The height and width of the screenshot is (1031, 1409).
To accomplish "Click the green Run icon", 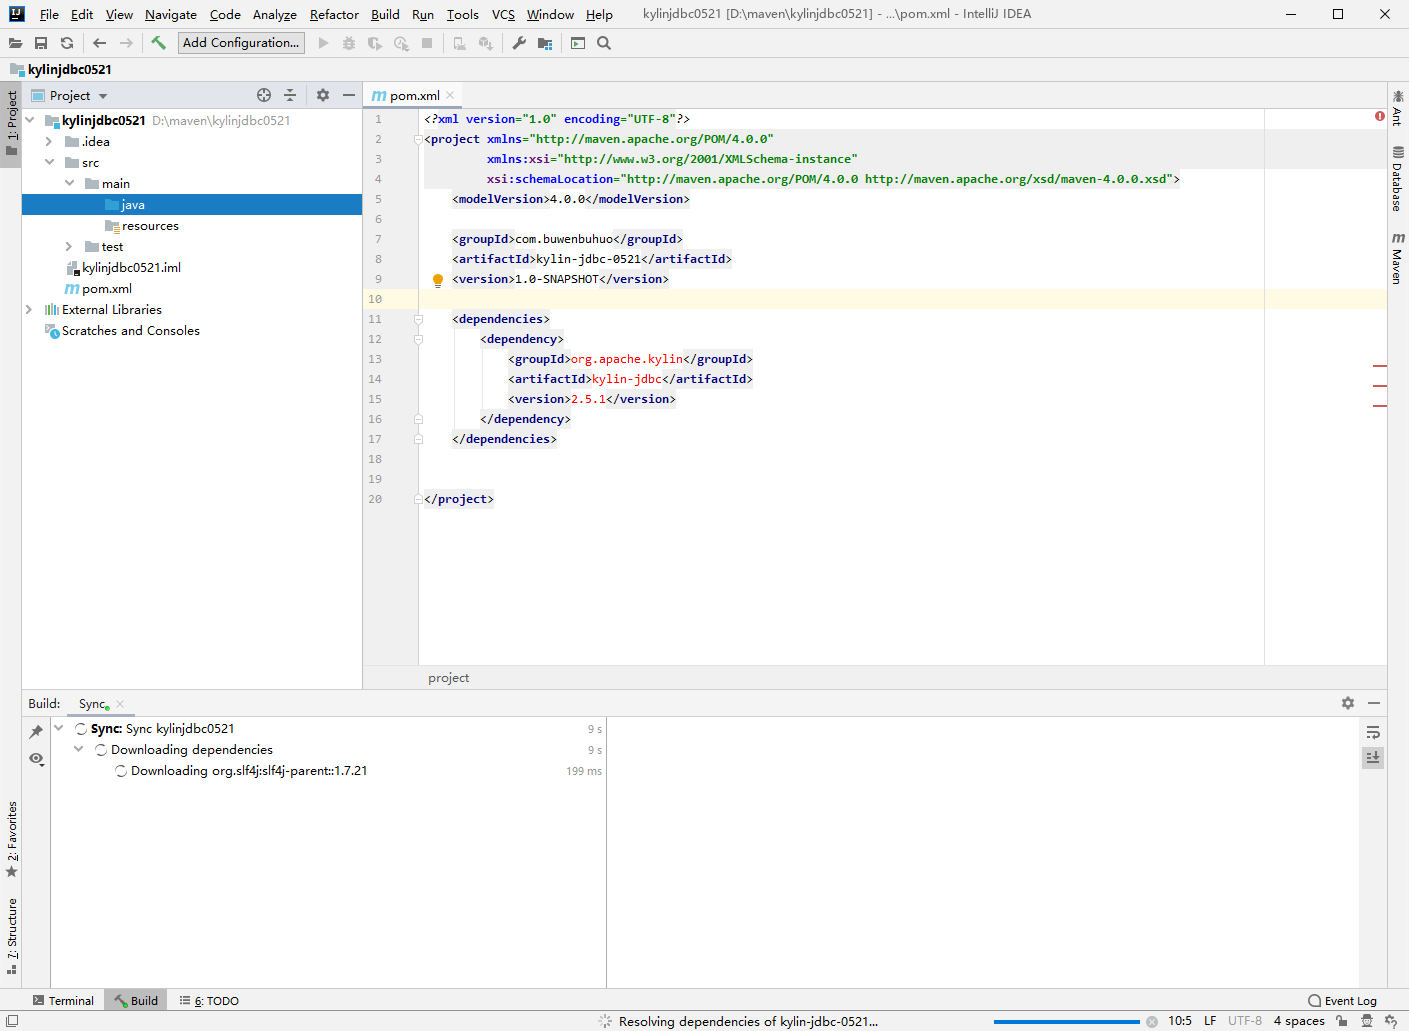I will [x=323, y=43].
